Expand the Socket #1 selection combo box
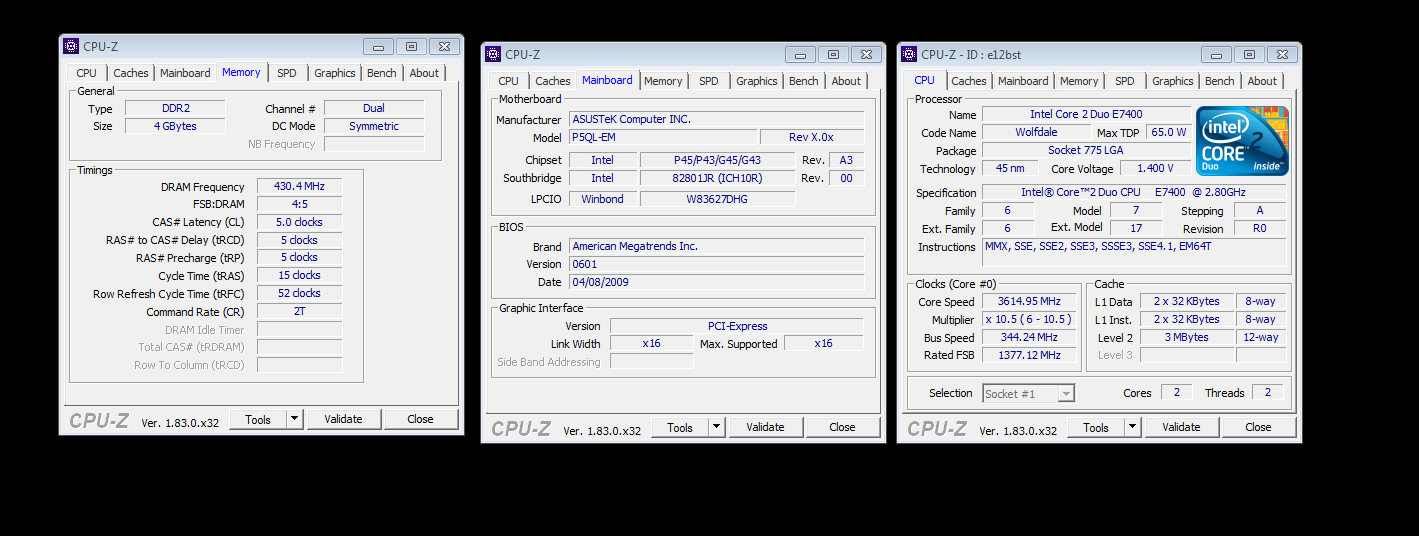 coord(1066,394)
